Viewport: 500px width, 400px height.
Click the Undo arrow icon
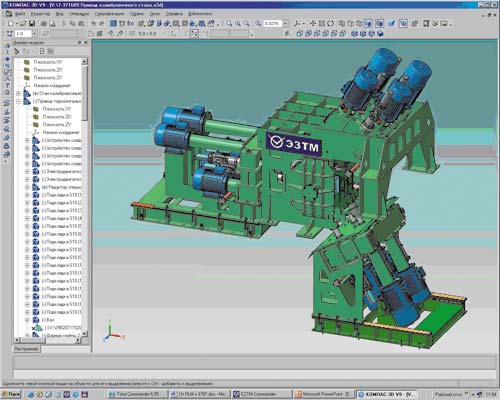coord(93,23)
